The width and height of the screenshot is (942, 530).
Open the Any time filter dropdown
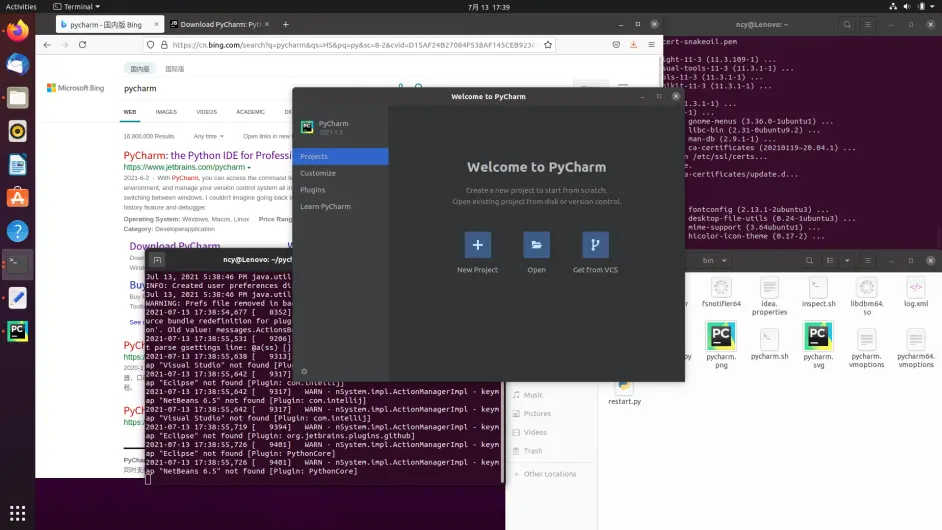[x=208, y=136]
